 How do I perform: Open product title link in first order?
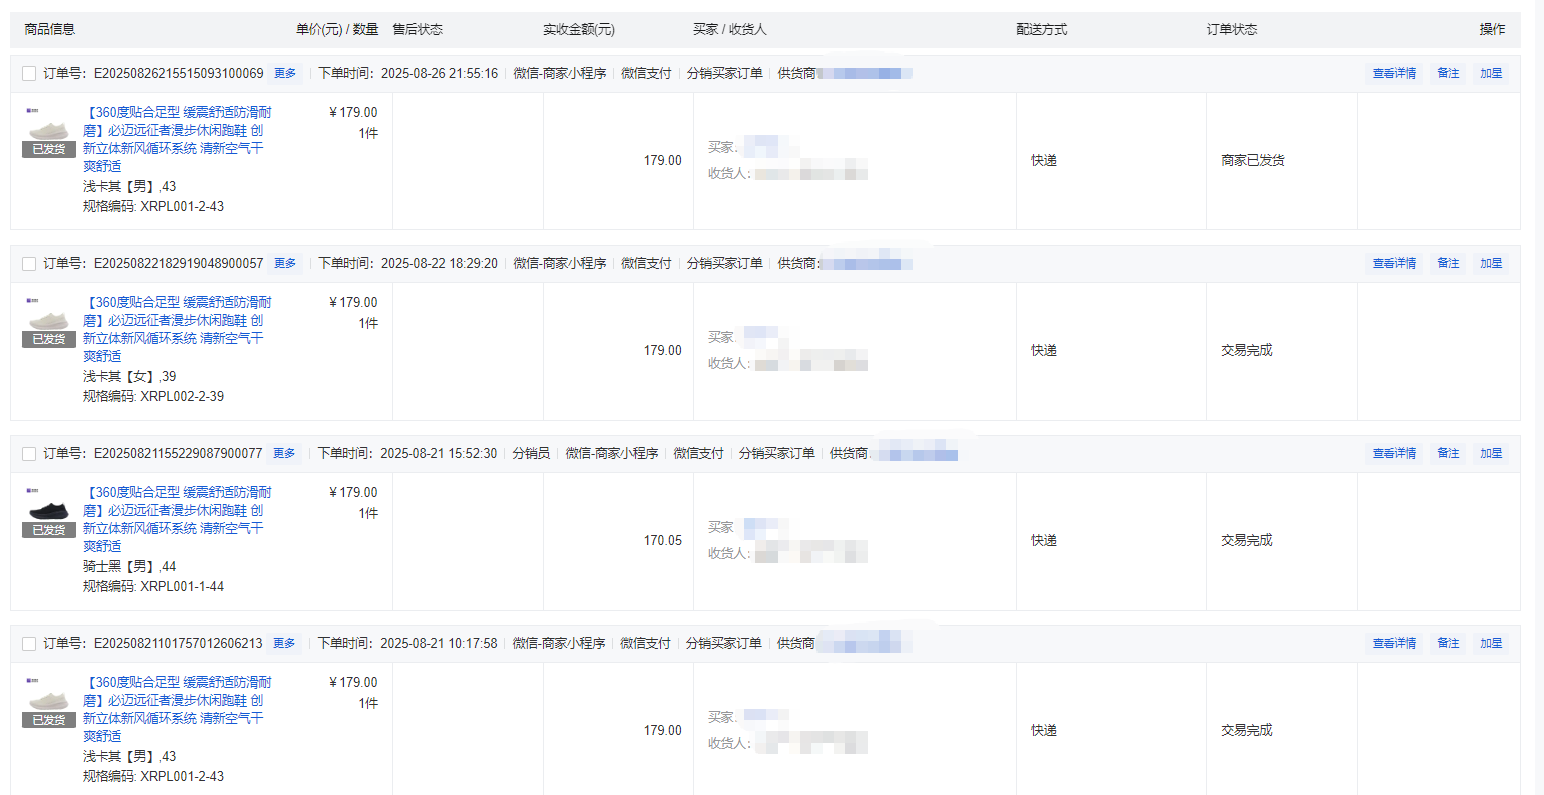[x=177, y=139]
